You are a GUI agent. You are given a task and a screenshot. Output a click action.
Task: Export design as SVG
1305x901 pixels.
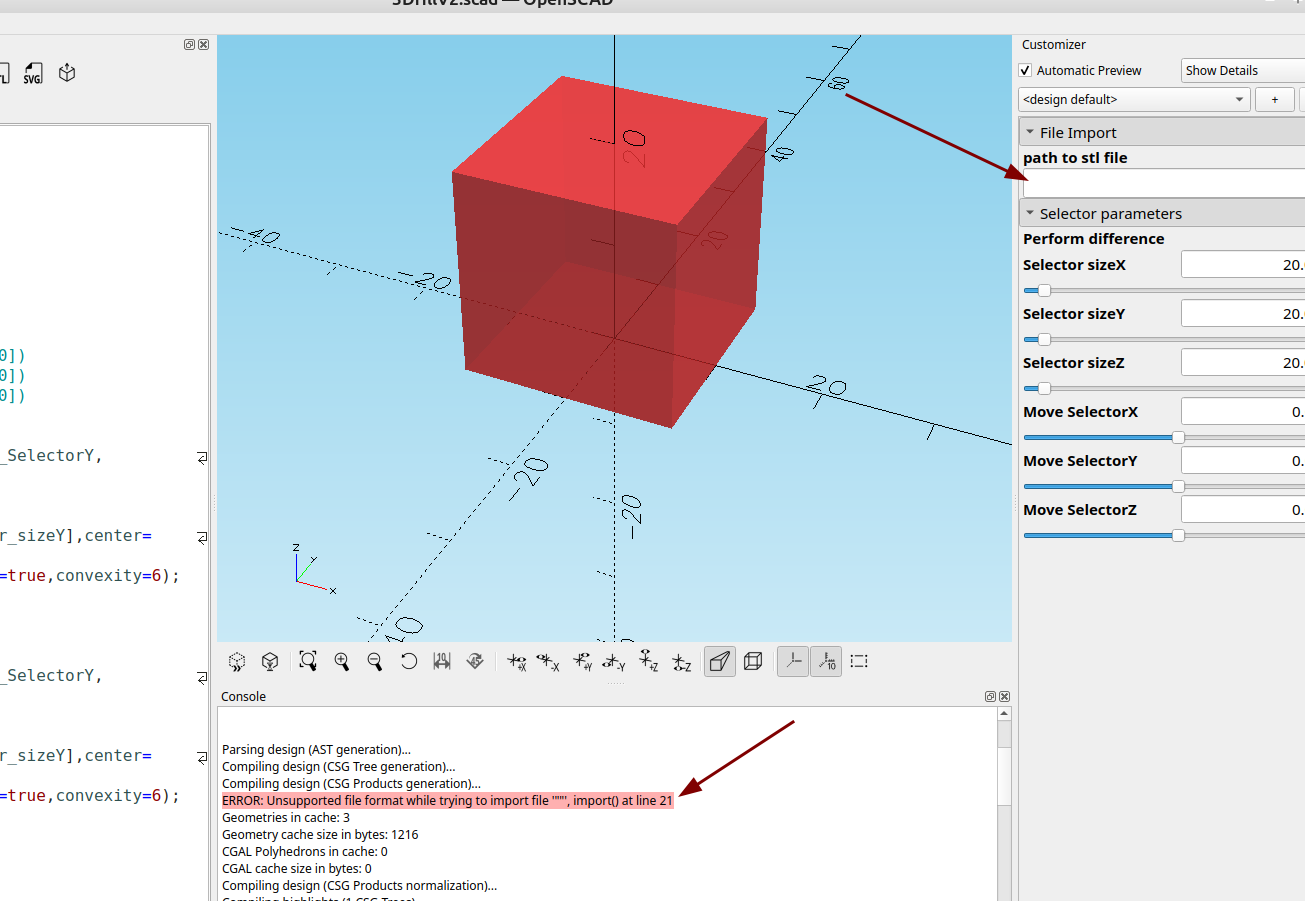pos(33,73)
